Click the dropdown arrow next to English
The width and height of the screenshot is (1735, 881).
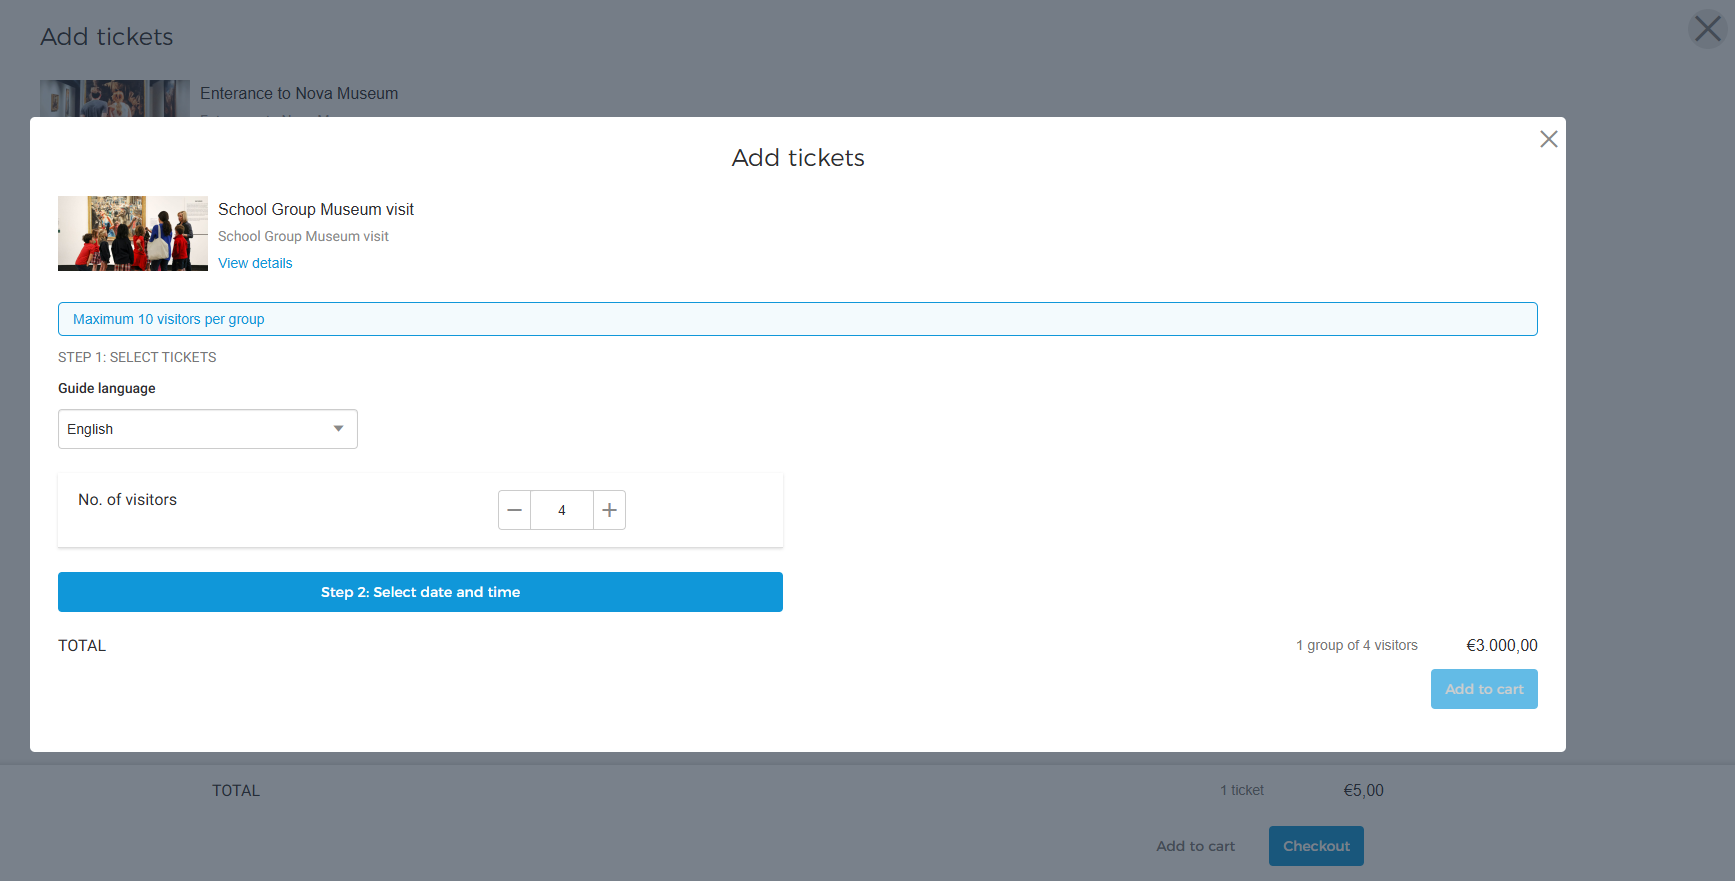pyautogui.click(x=339, y=429)
